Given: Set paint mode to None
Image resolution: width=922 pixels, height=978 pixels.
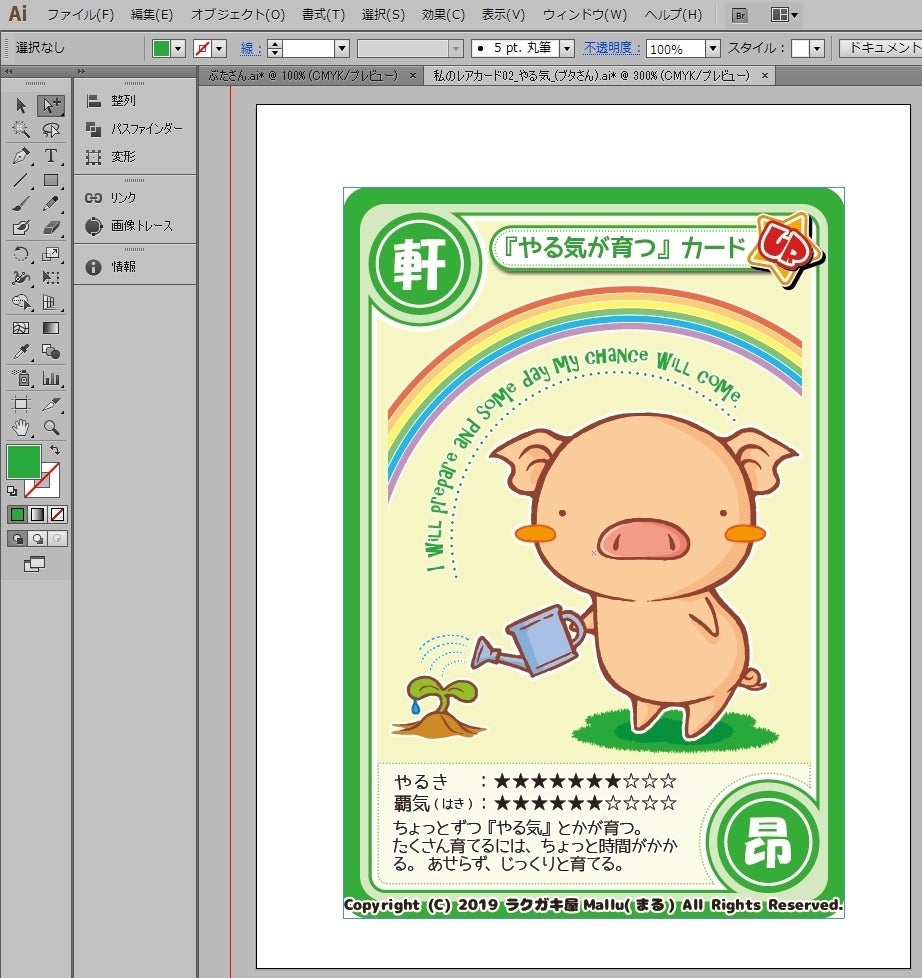Looking at the screenshot, I should (x=57, y=515).
